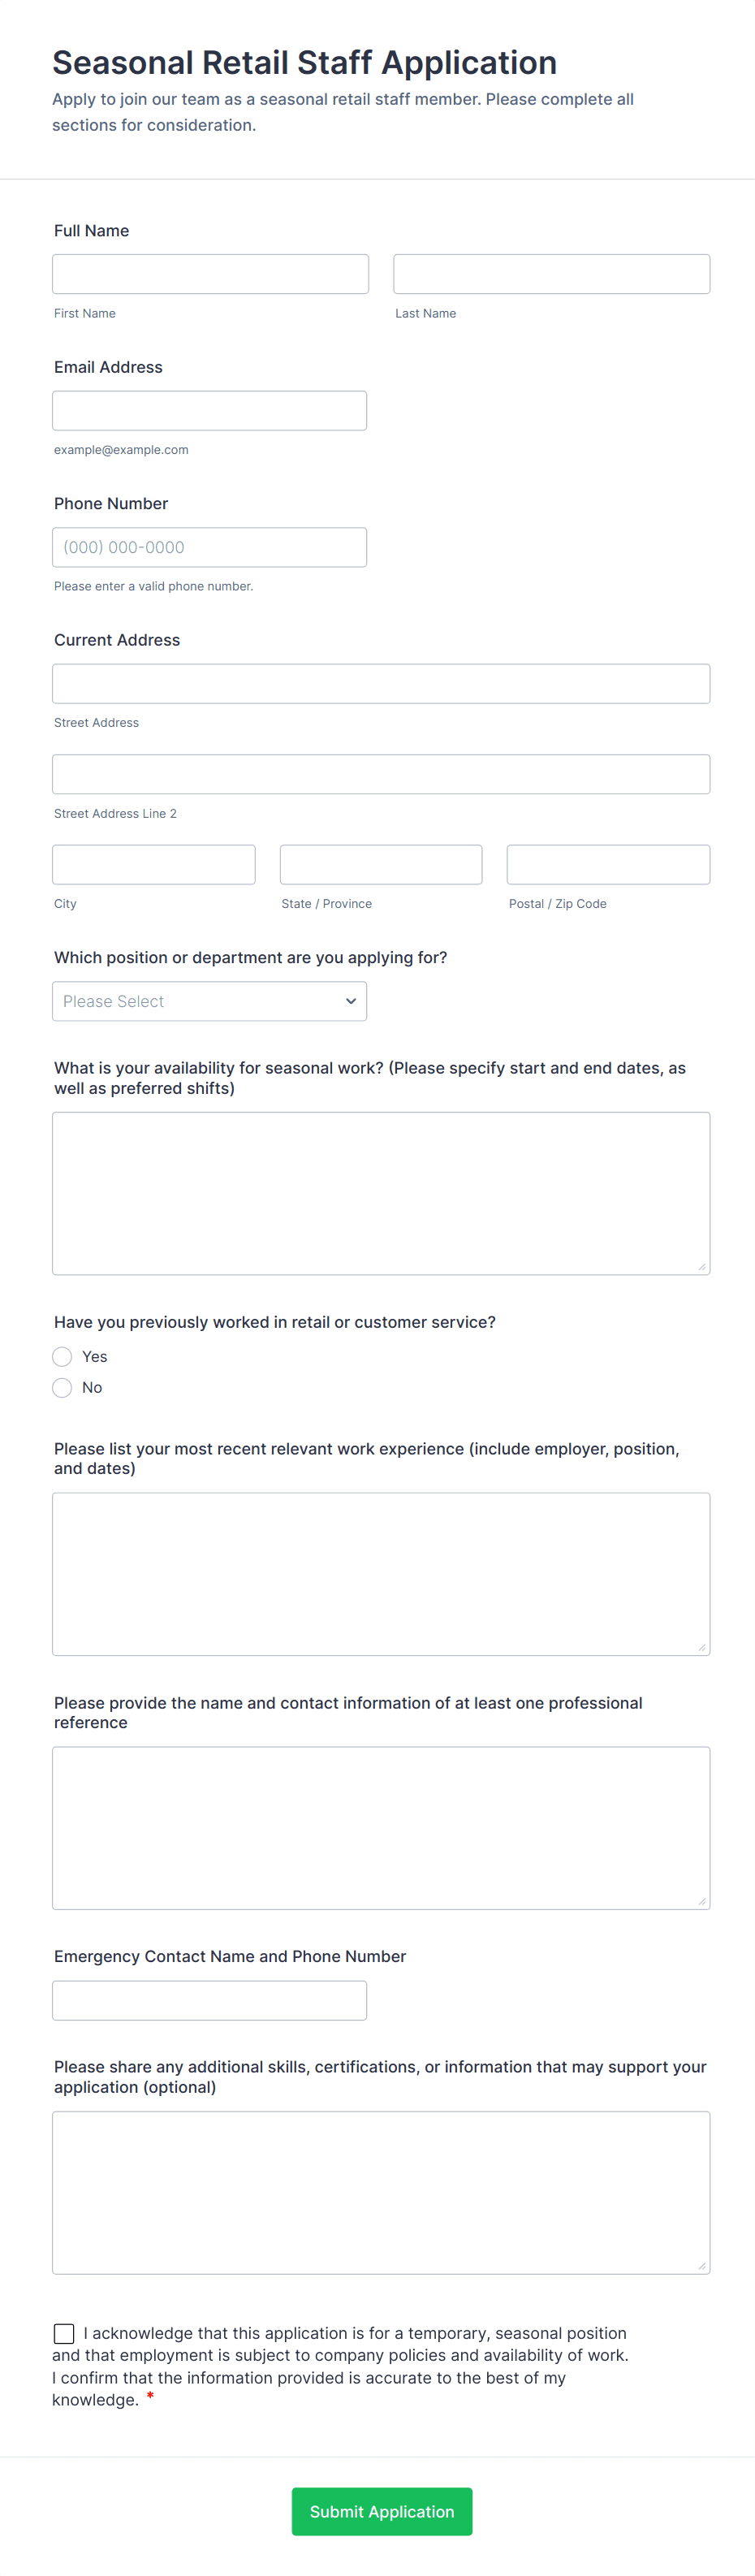This screenshot has height=2576, width=755.
Task: Click the professional reference text area
Action: [x=381, y=1828]
